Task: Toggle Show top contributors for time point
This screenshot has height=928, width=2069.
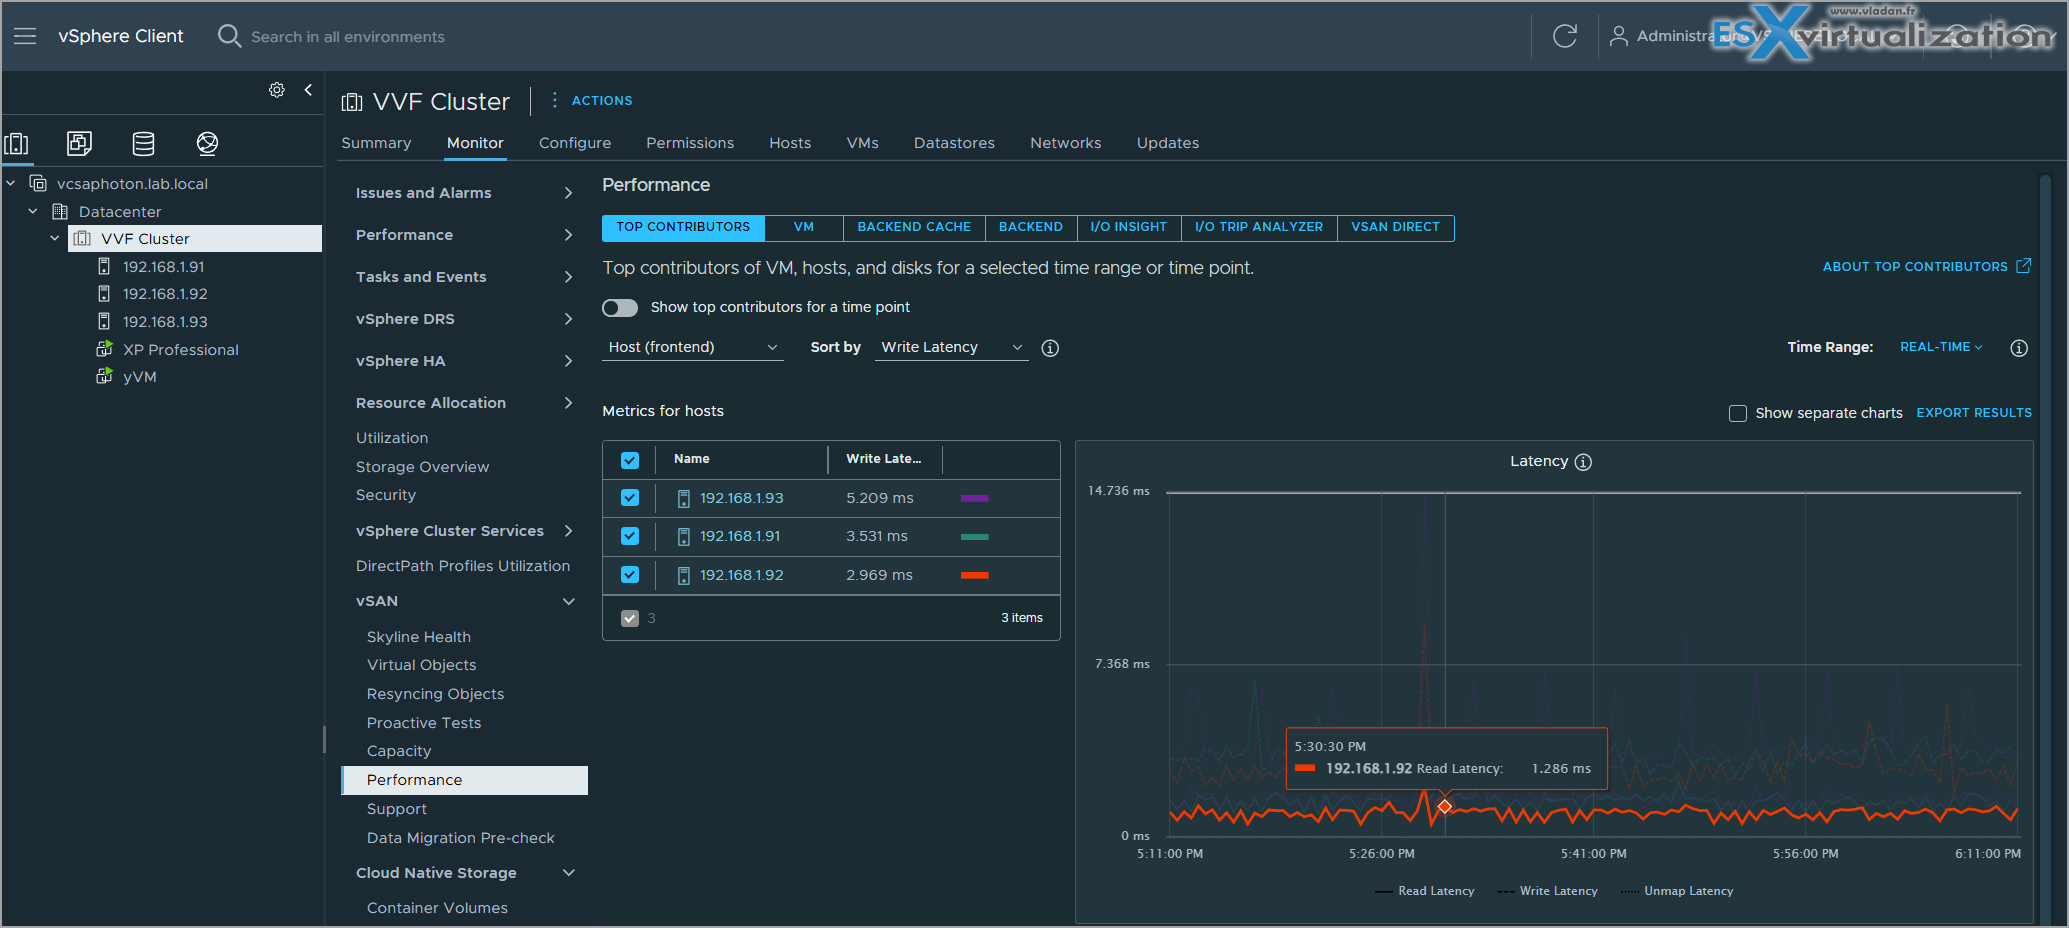Action: point(620,308)
